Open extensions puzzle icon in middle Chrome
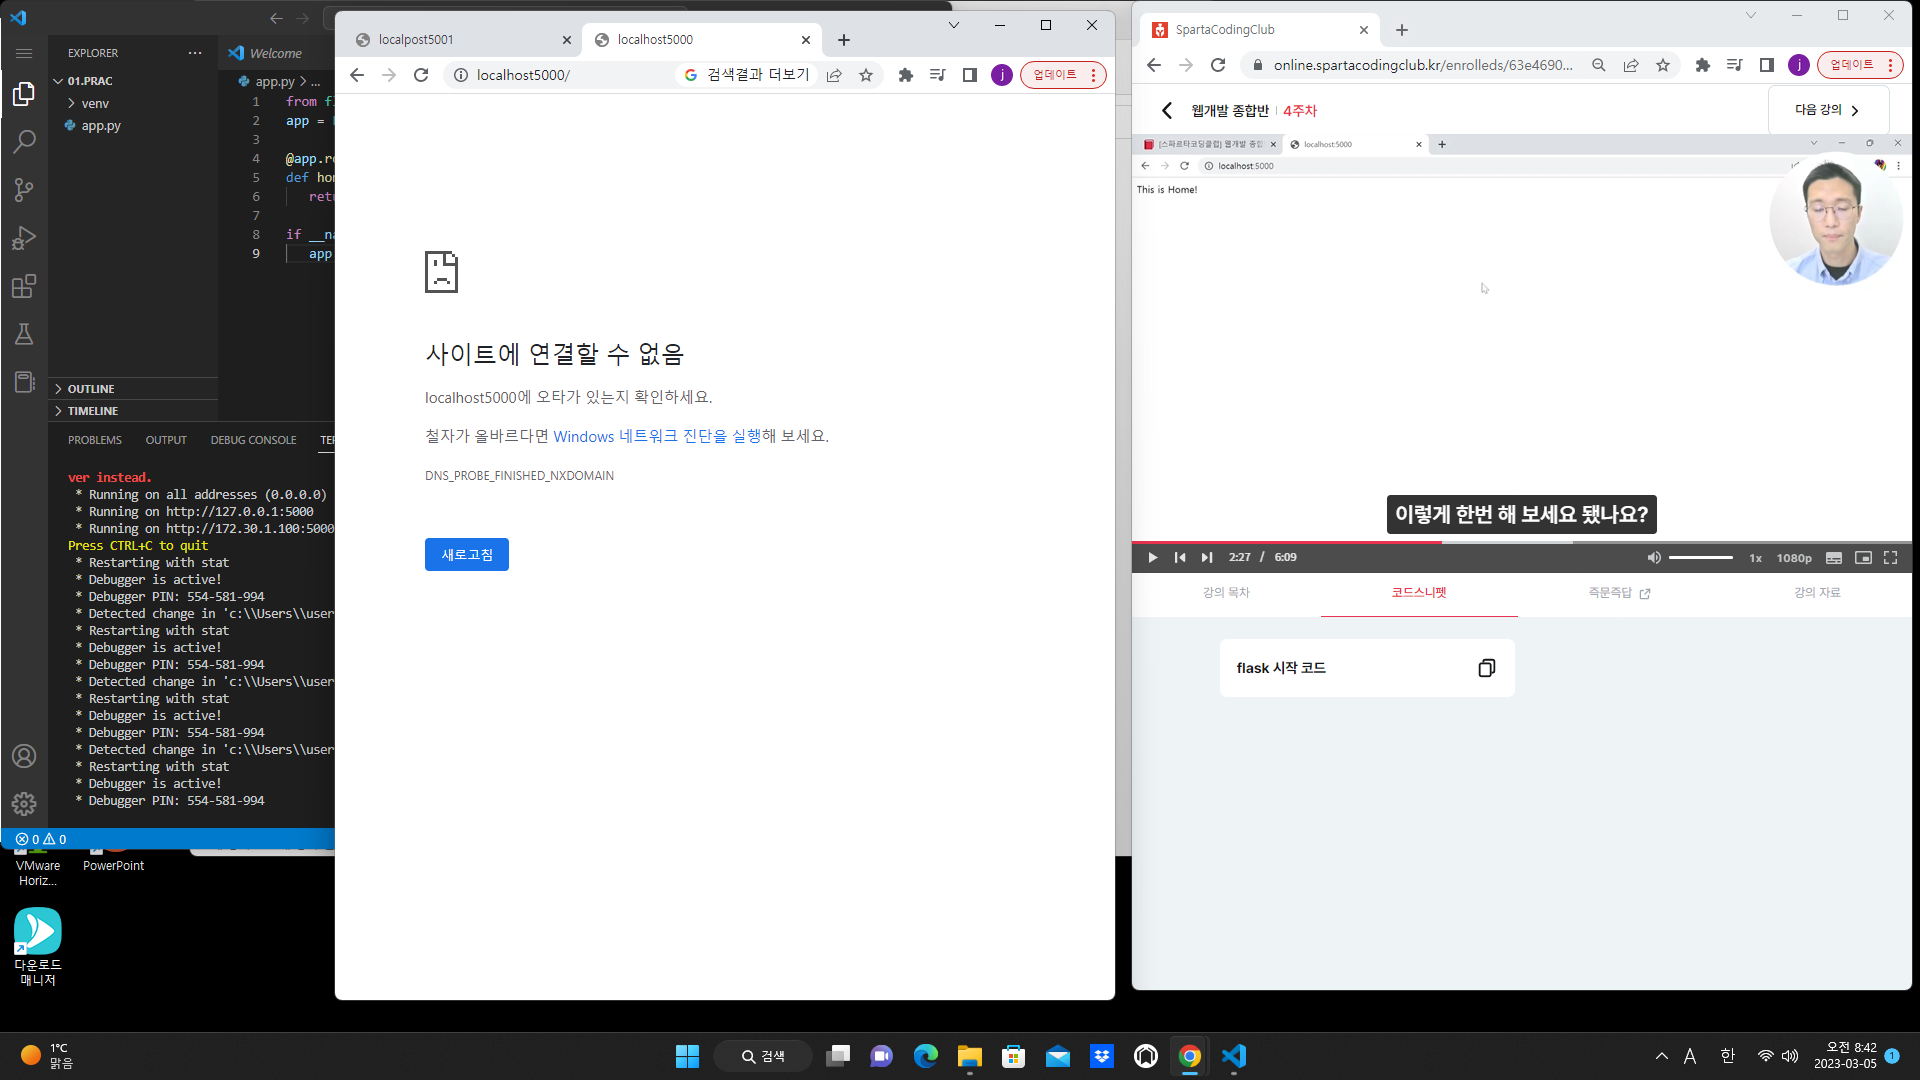The image size is (1920, 1080). coord(906,75)
